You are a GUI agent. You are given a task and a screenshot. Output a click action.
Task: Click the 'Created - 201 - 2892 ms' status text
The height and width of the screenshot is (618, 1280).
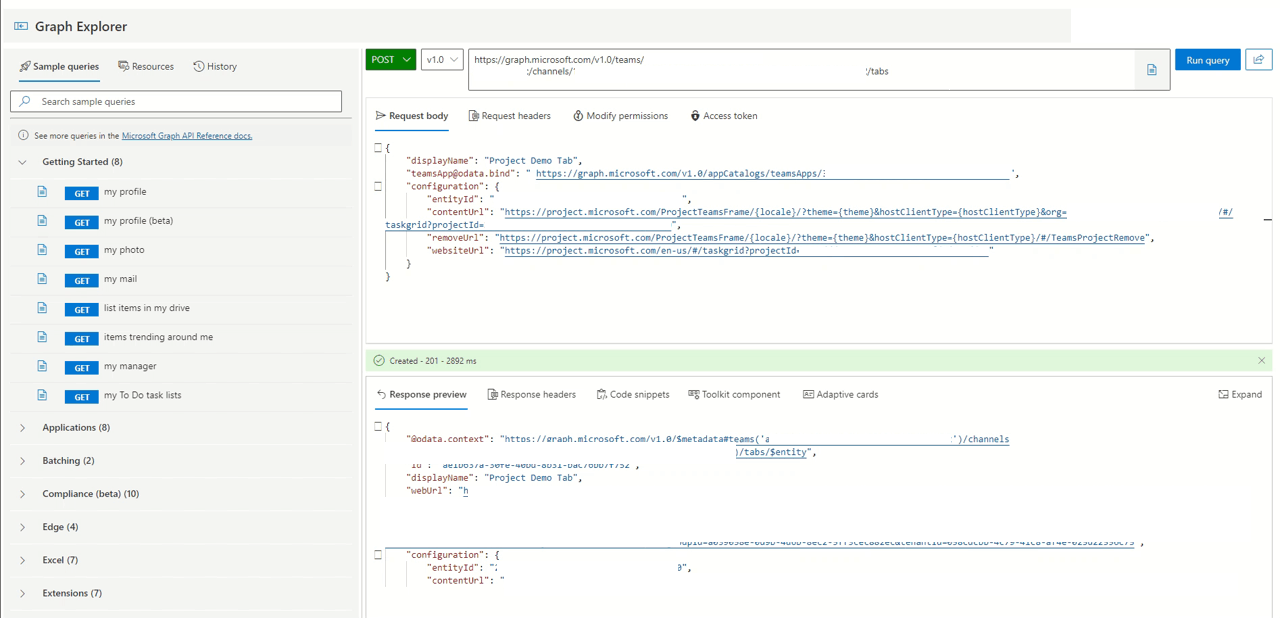(x=433, y=361)
